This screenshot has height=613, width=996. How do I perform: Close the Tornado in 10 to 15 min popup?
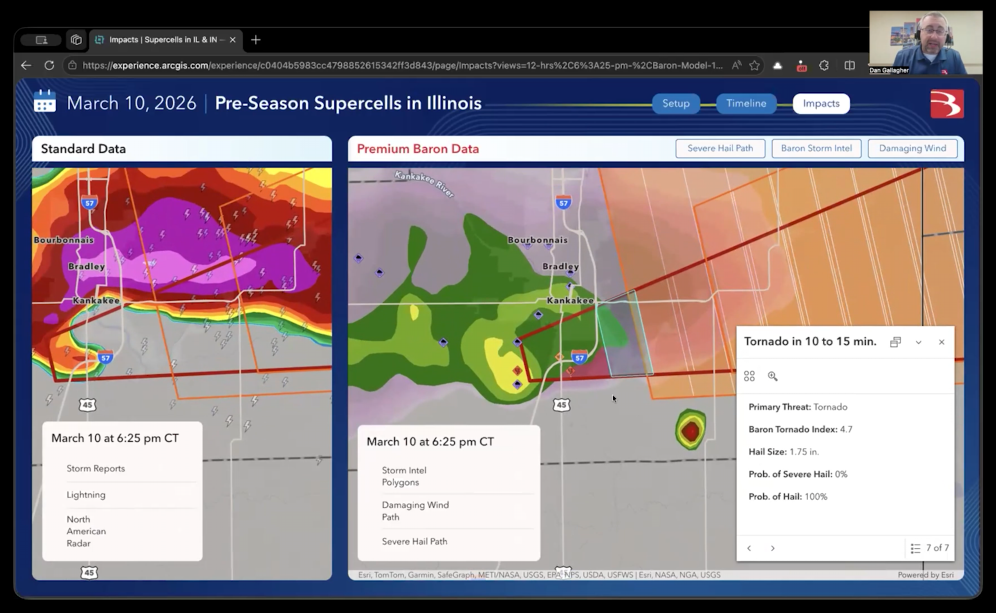pos(941,342)
